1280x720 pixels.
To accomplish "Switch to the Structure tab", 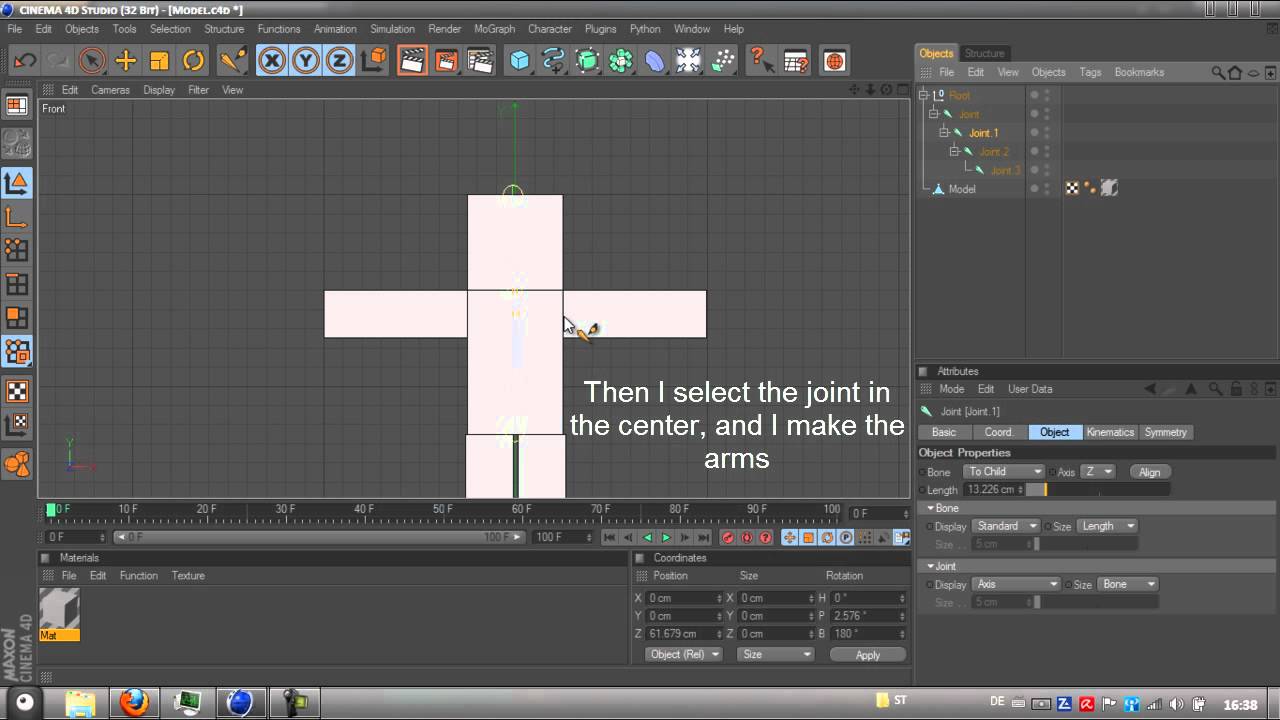I will (x=985, y=53).
